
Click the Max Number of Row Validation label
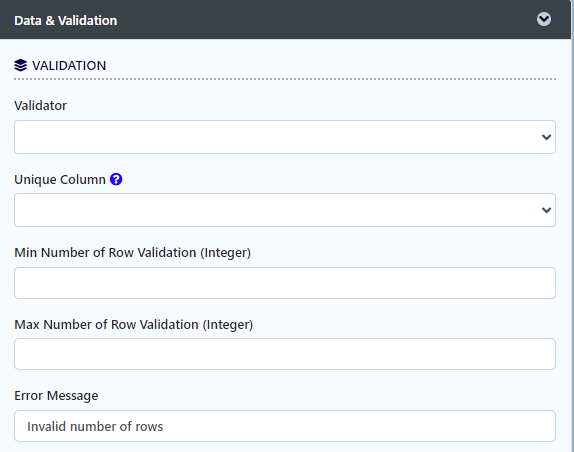click(x=134, y=325)
